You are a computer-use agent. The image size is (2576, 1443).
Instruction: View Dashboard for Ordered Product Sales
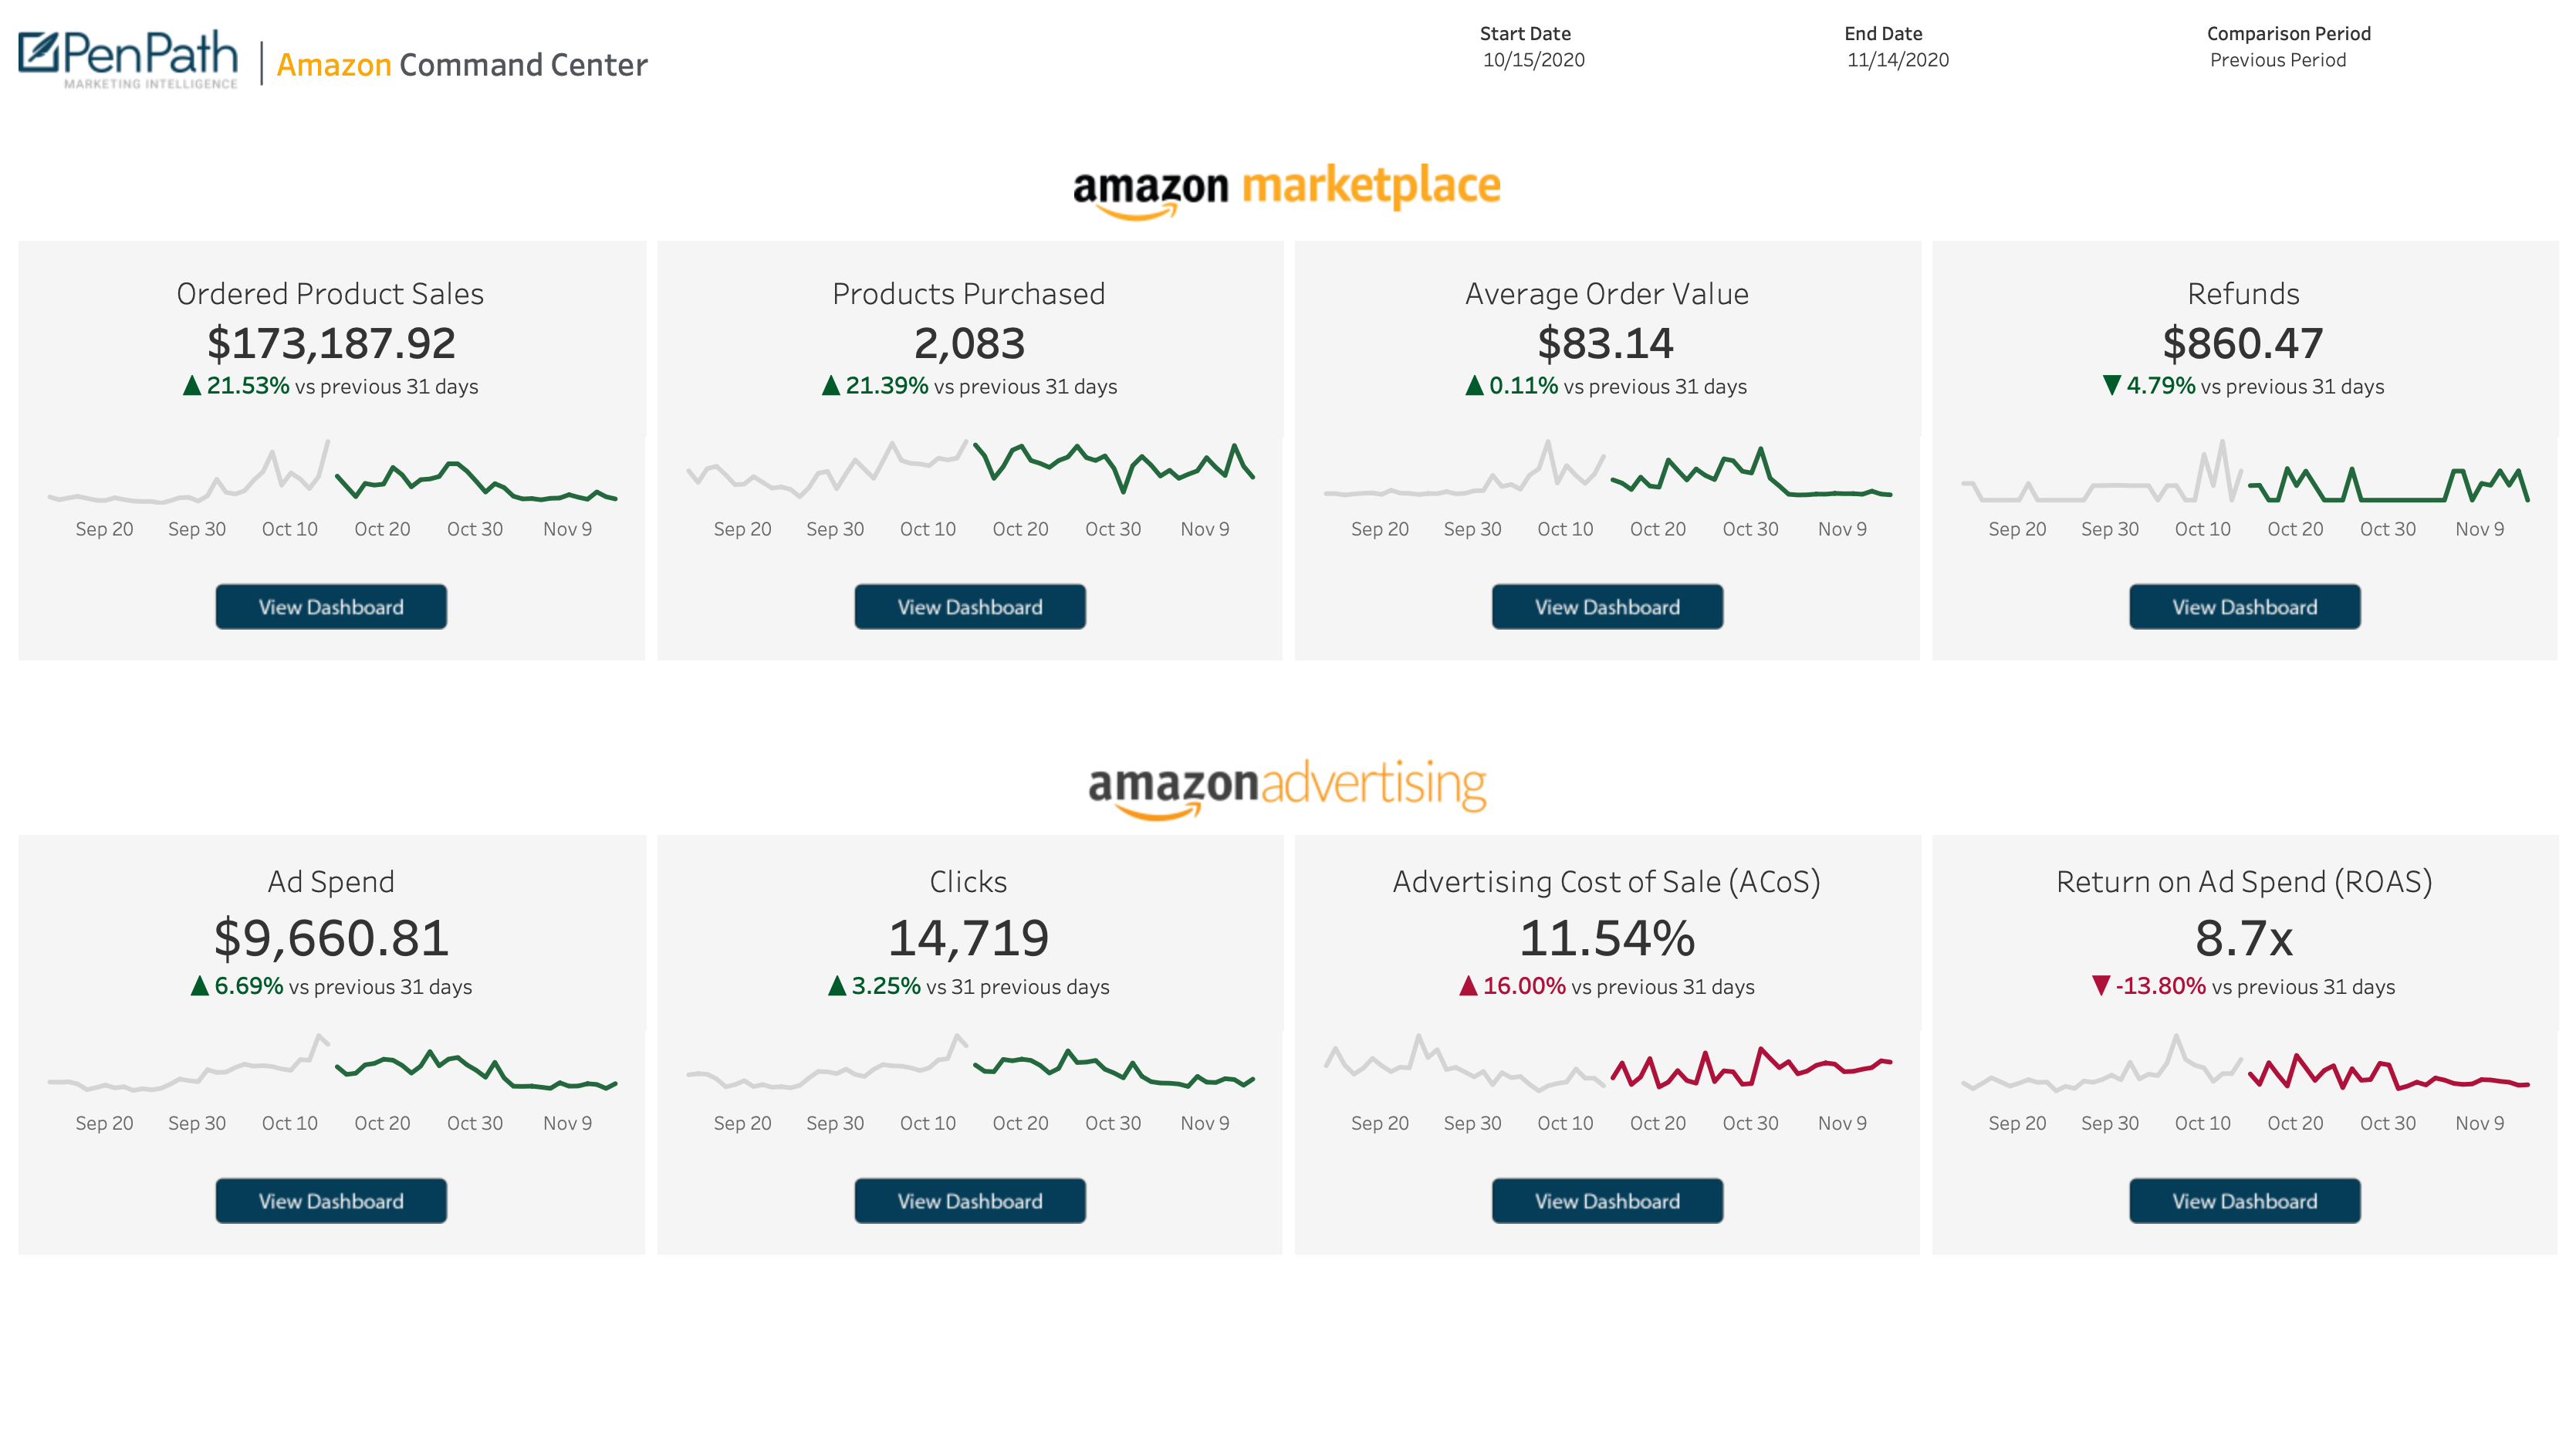(331, 607)
